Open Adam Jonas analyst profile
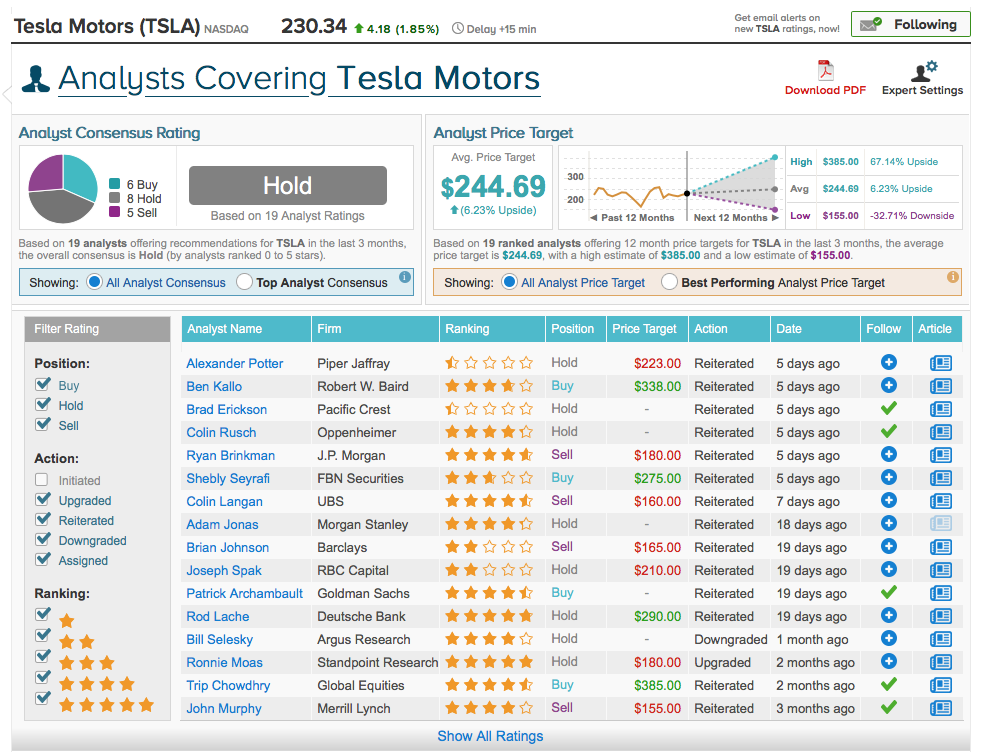Image resolution: width=991 pixels, height=752 pixels. [x=222, y=525]
